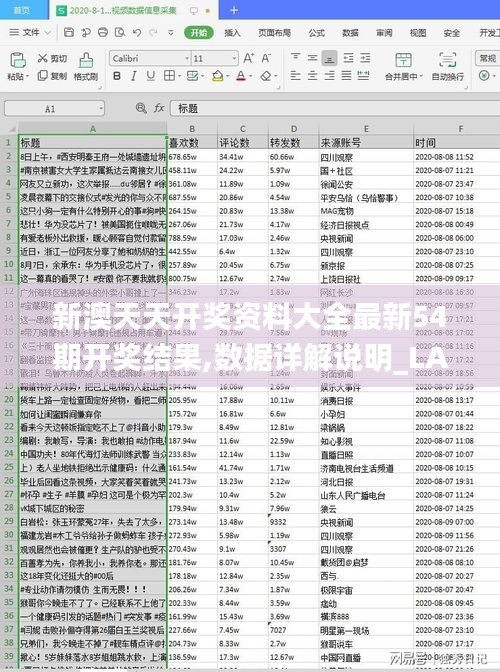The width and height of the screenshot is (500, 672).
Task: Click the 开始 Home tab button
Action: point(199,33)
